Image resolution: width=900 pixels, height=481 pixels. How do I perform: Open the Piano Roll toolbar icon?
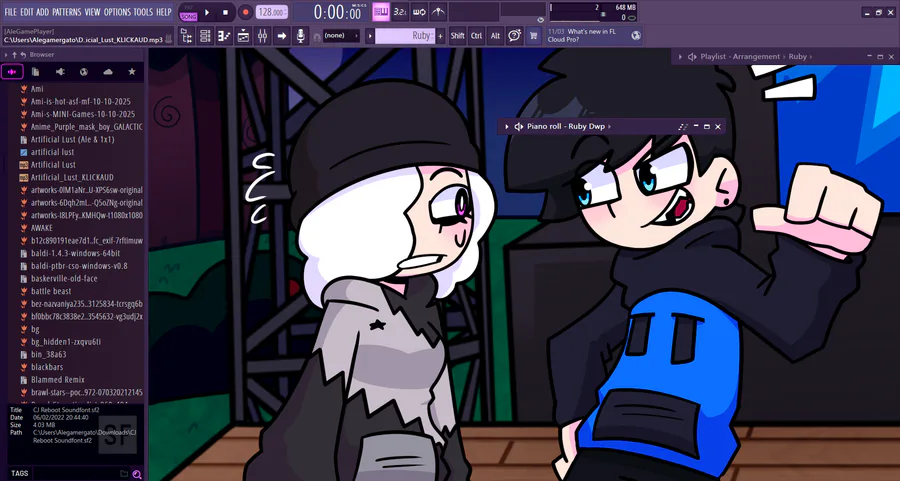click(x=224, y=36)
